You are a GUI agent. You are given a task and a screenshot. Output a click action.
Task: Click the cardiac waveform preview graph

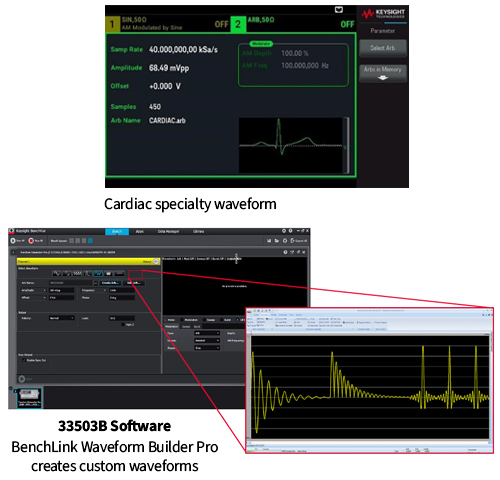(x=291, y=145)
